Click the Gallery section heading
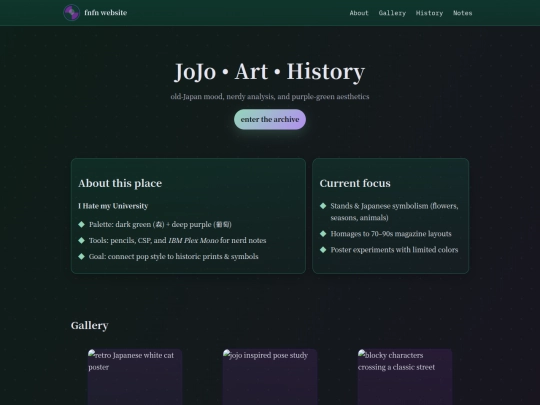 pos(90,325)
